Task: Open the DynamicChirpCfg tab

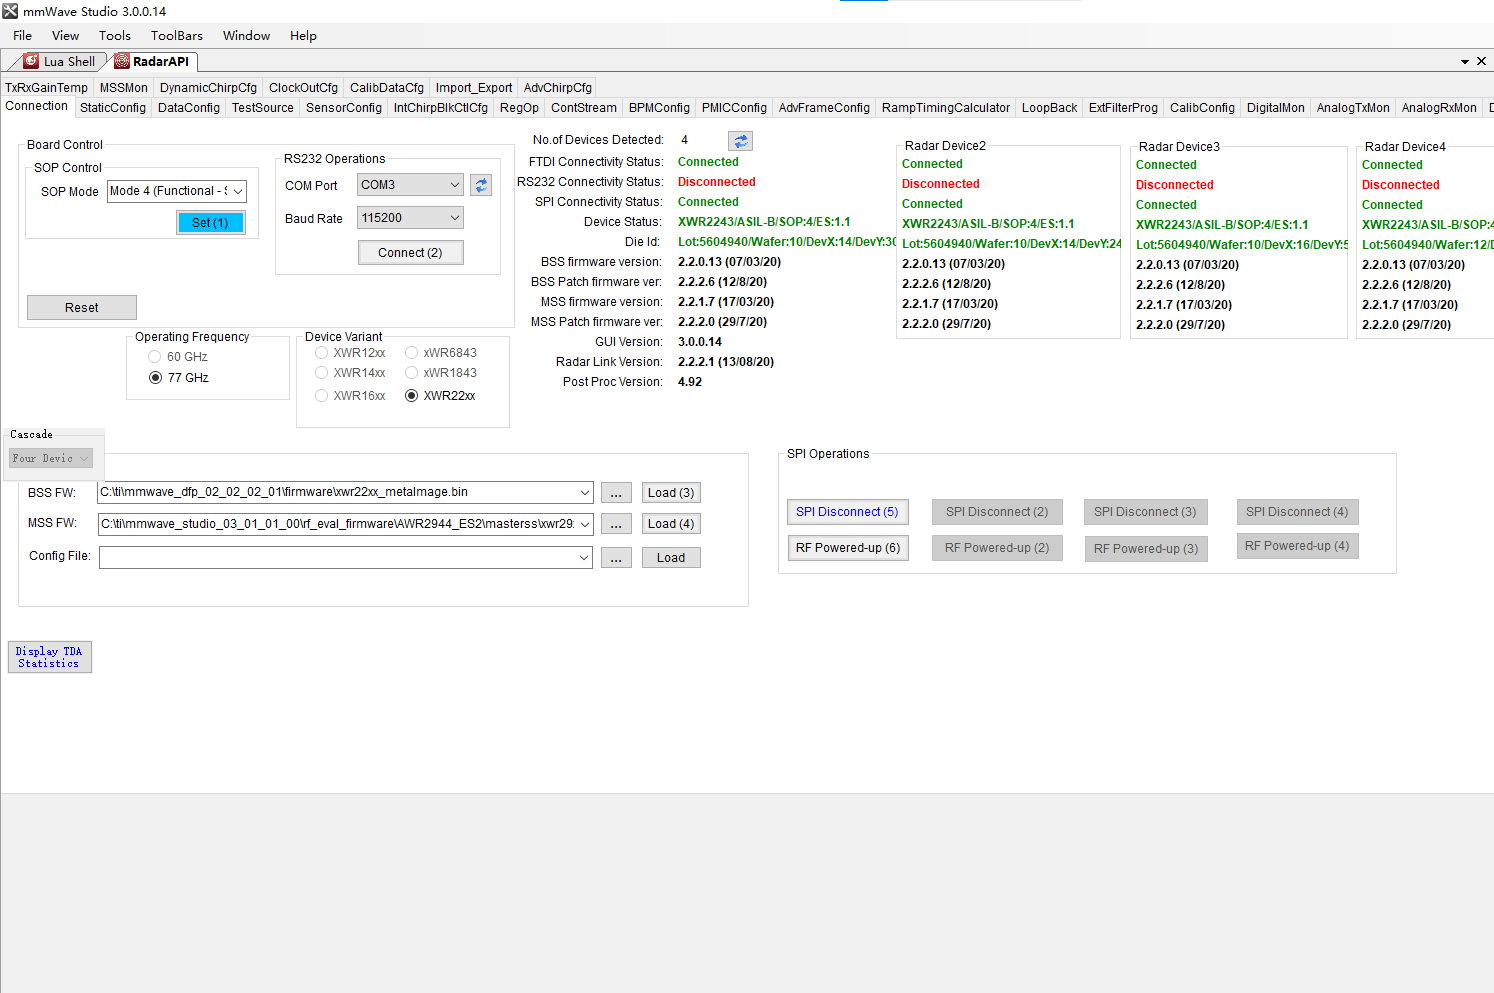Action: pos(208,88)
